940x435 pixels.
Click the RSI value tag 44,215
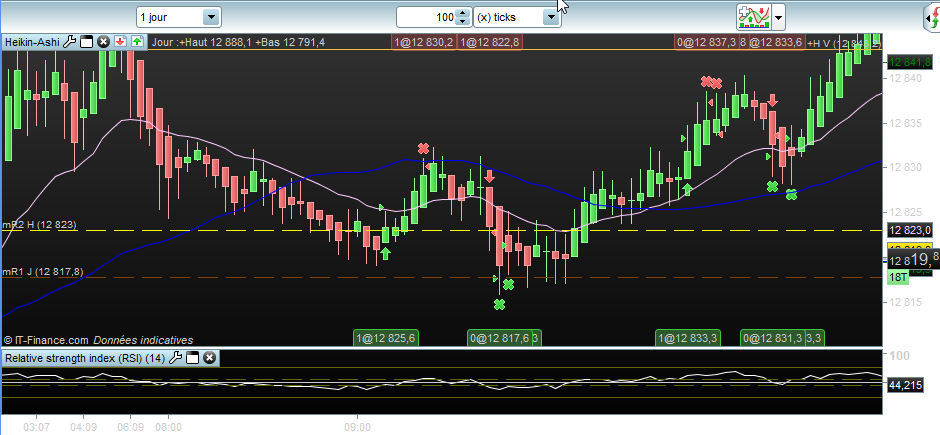click(x=905, y=385)
